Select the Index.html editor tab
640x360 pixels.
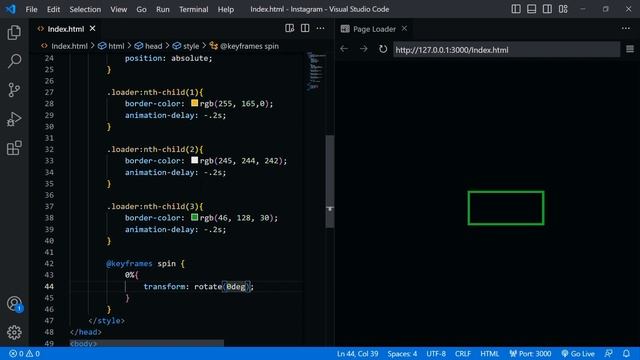65,29
